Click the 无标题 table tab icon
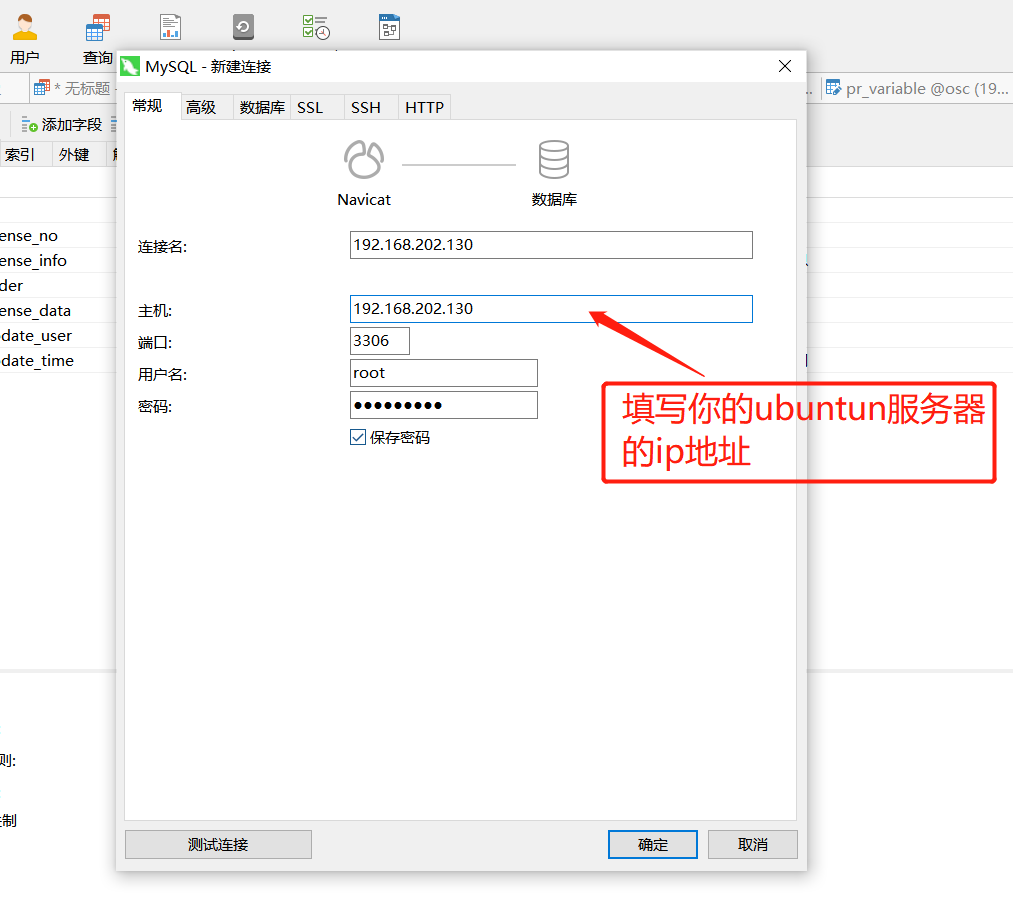 click(x=42, y=88)
